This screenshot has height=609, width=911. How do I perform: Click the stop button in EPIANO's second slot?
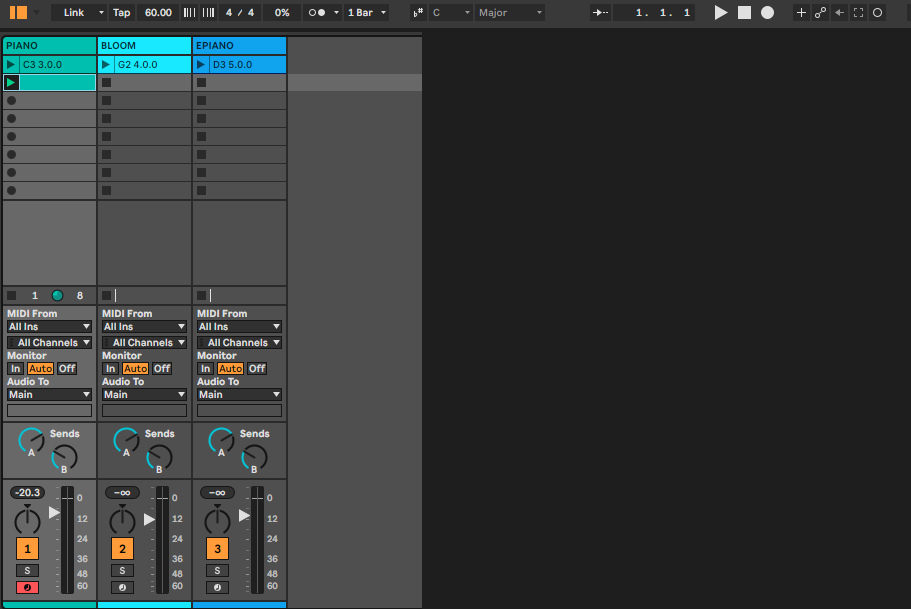pyautogui.click(x=202, y=83)
